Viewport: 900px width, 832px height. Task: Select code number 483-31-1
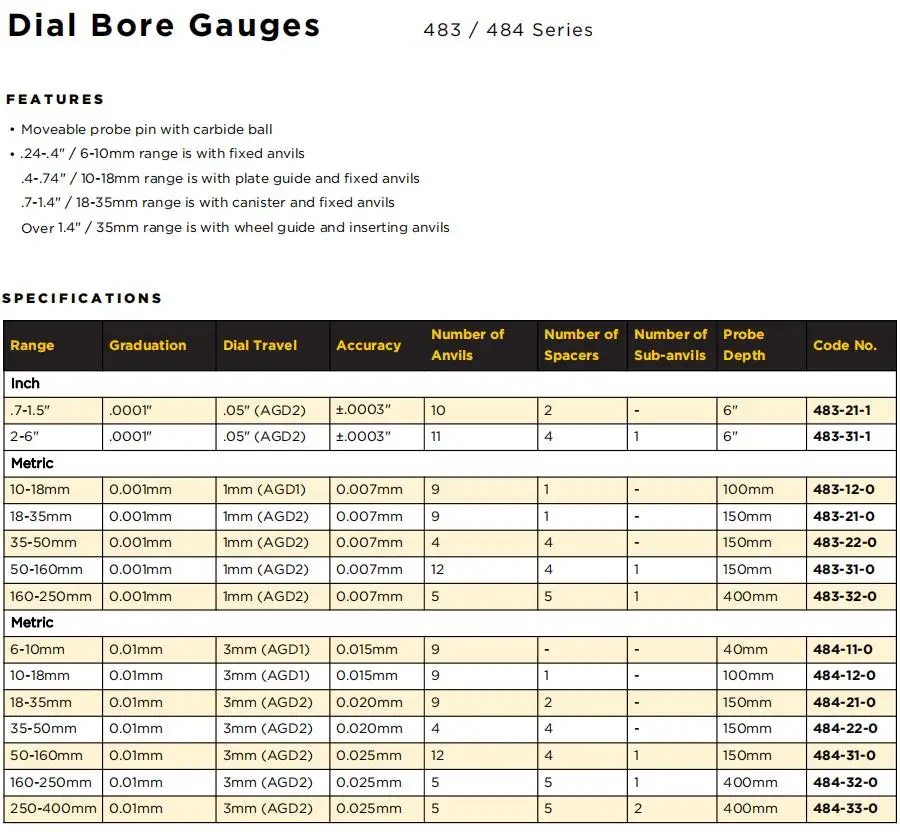841,437
